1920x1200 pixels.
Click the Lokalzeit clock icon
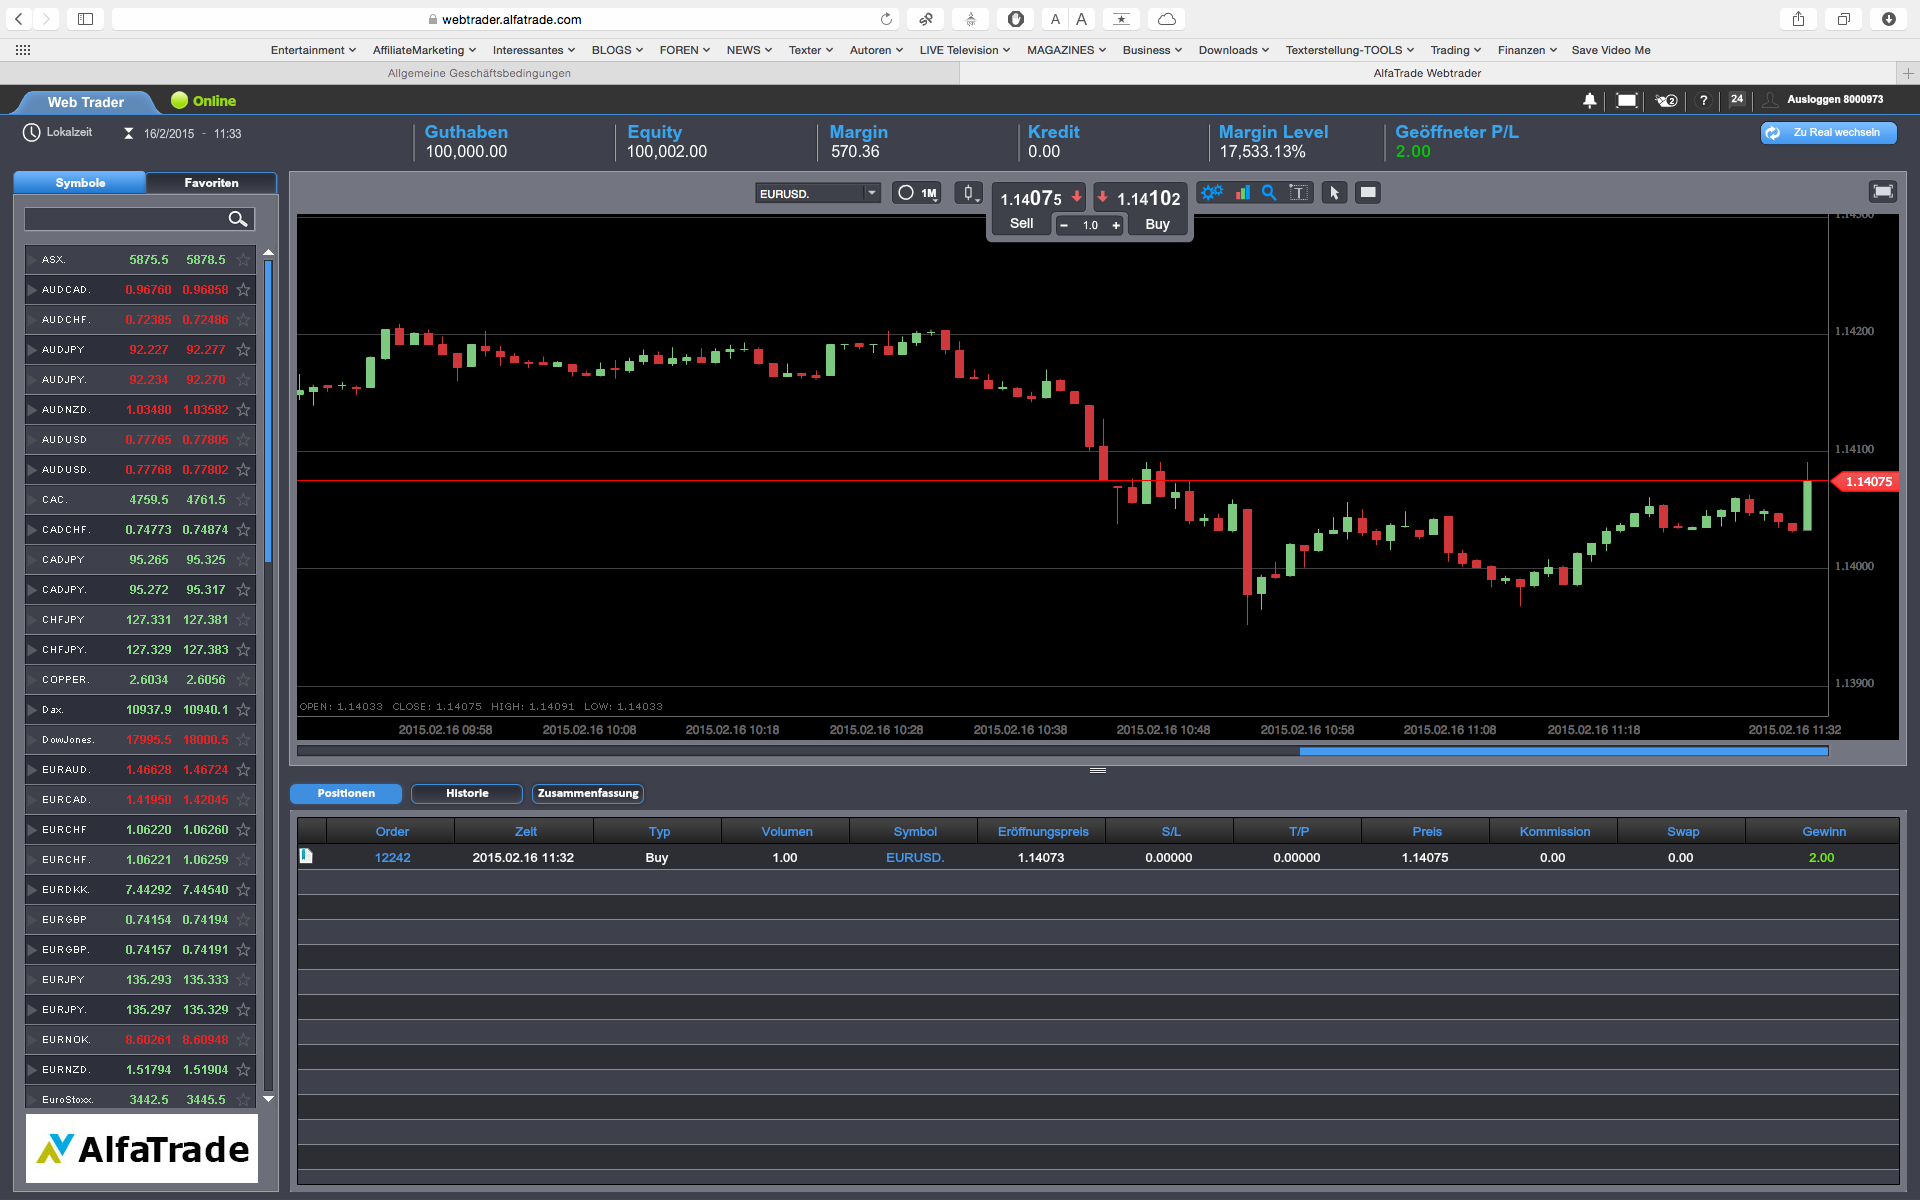coord(32,132)
